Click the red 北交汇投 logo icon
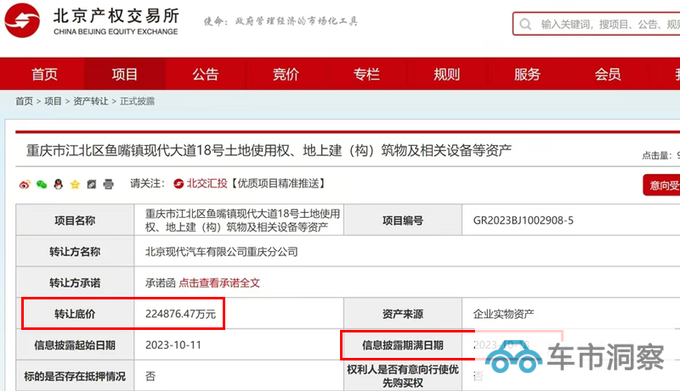680x391 pixels. pos(179,184)
